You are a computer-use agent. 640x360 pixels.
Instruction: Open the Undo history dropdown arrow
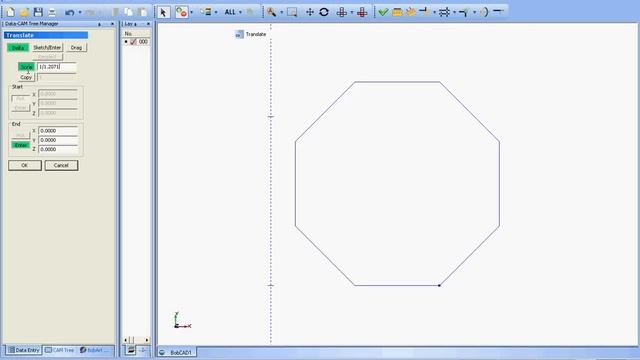click(x=80, y=12)
